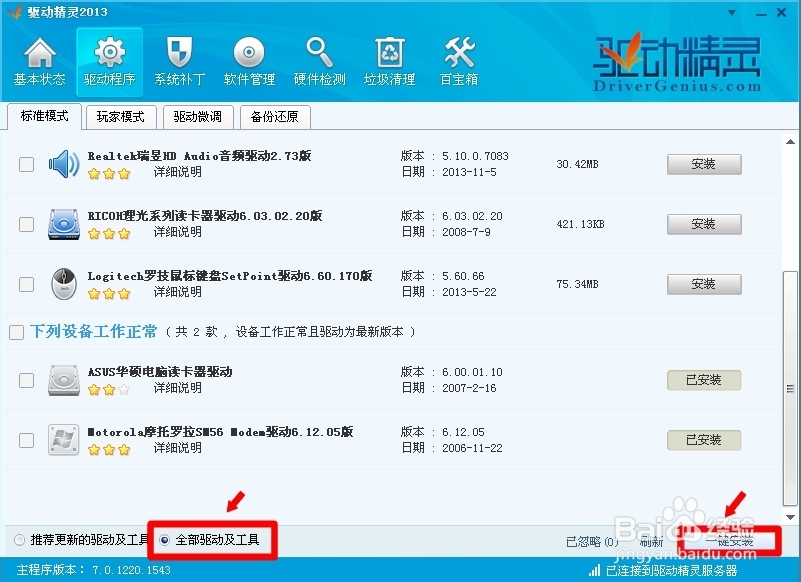The height and width of the screenshot is (582, 801).
Task: Click the ASUS华硕电脑读卡器驱动 title
Action: [x=160, y=371]
